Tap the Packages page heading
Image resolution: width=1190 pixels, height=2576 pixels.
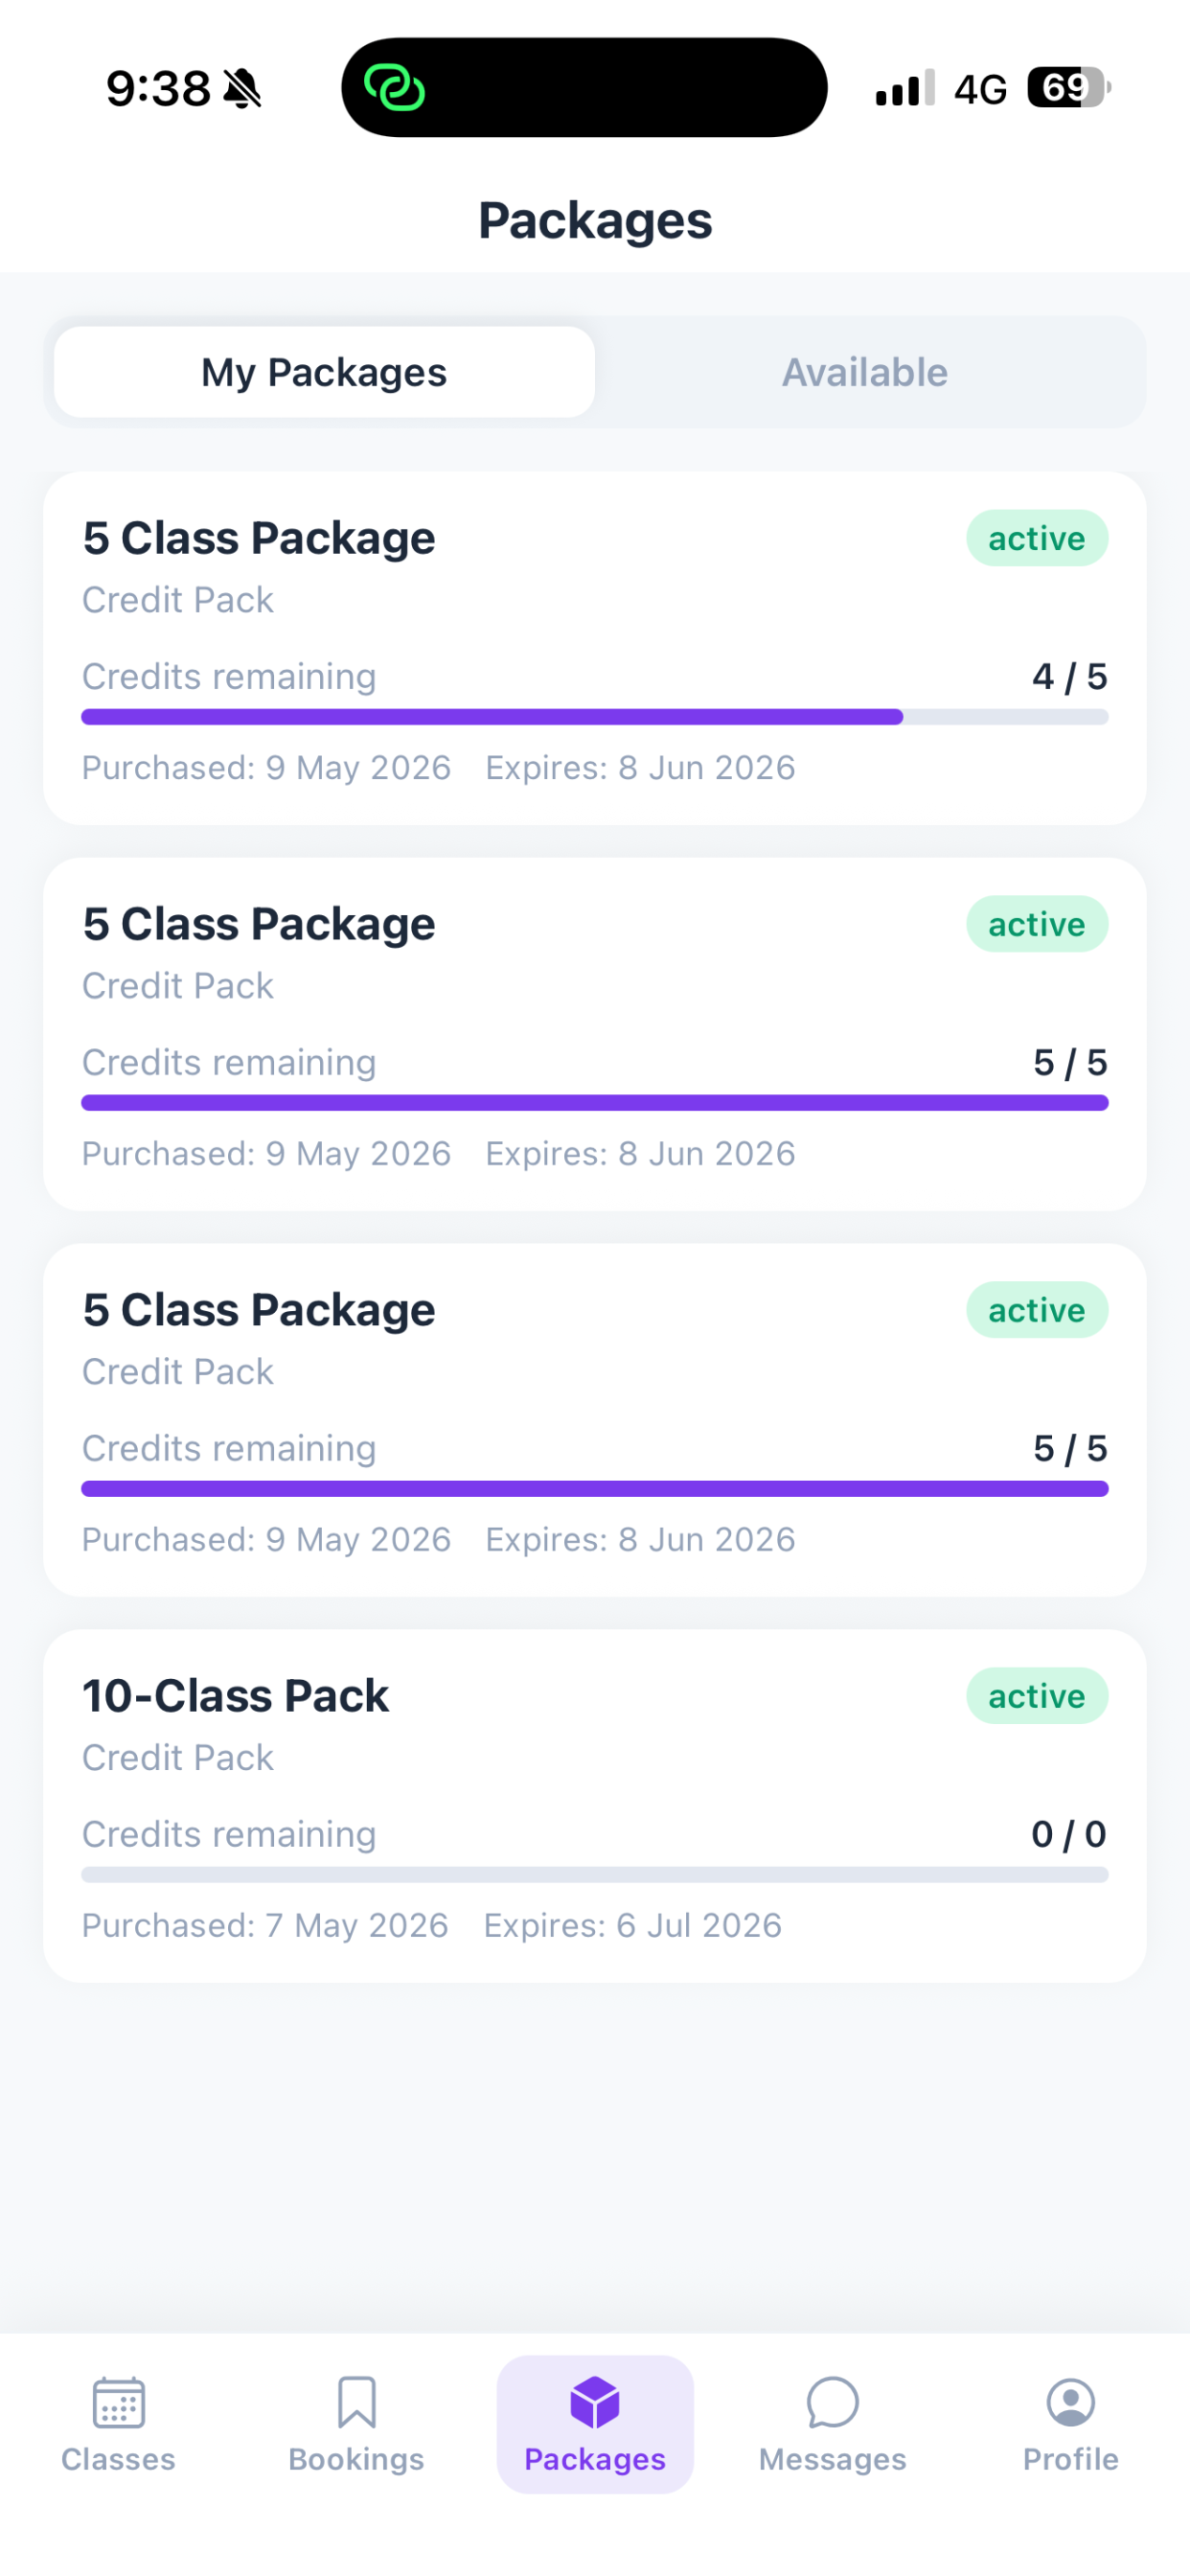pyautogui.click(x=595, y=221)
